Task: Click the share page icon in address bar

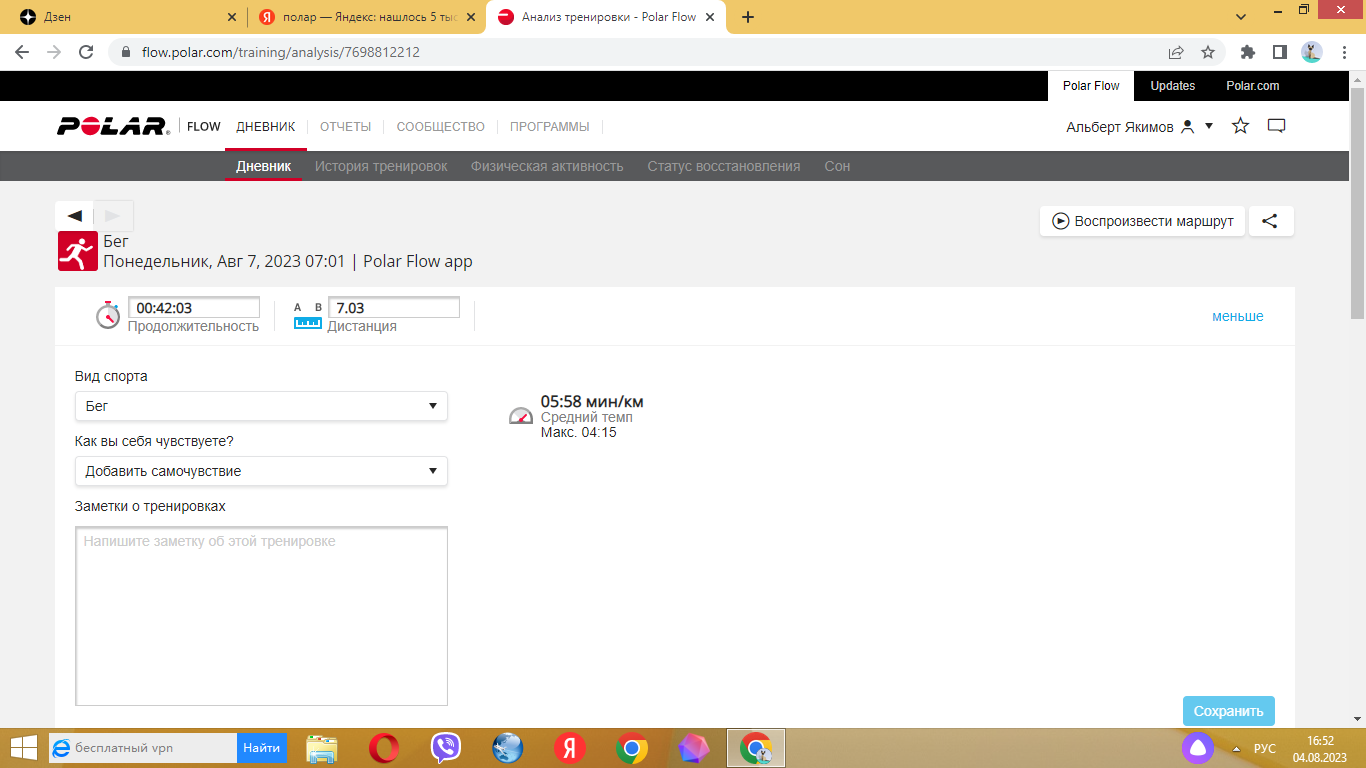Action: tap(1176, 52)
